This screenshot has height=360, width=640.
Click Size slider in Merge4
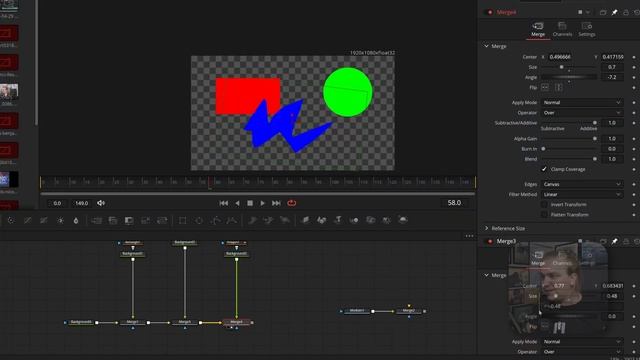pyautogui.click(x=569, y=67)
